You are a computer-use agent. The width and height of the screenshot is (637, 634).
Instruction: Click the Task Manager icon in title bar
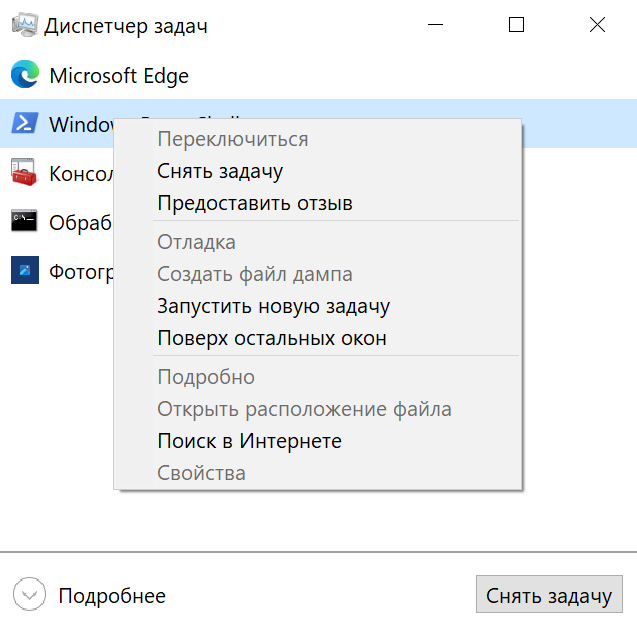tap(24, 26)
